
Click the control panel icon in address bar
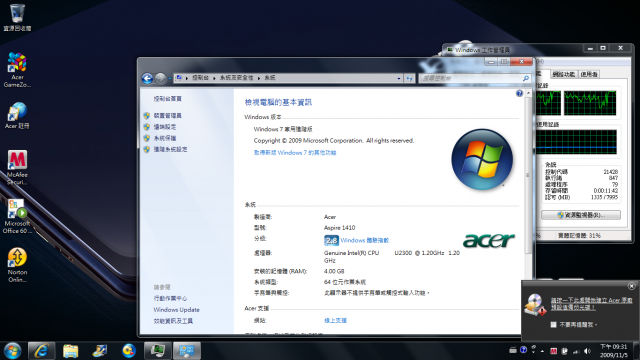[x=179, y=78]
